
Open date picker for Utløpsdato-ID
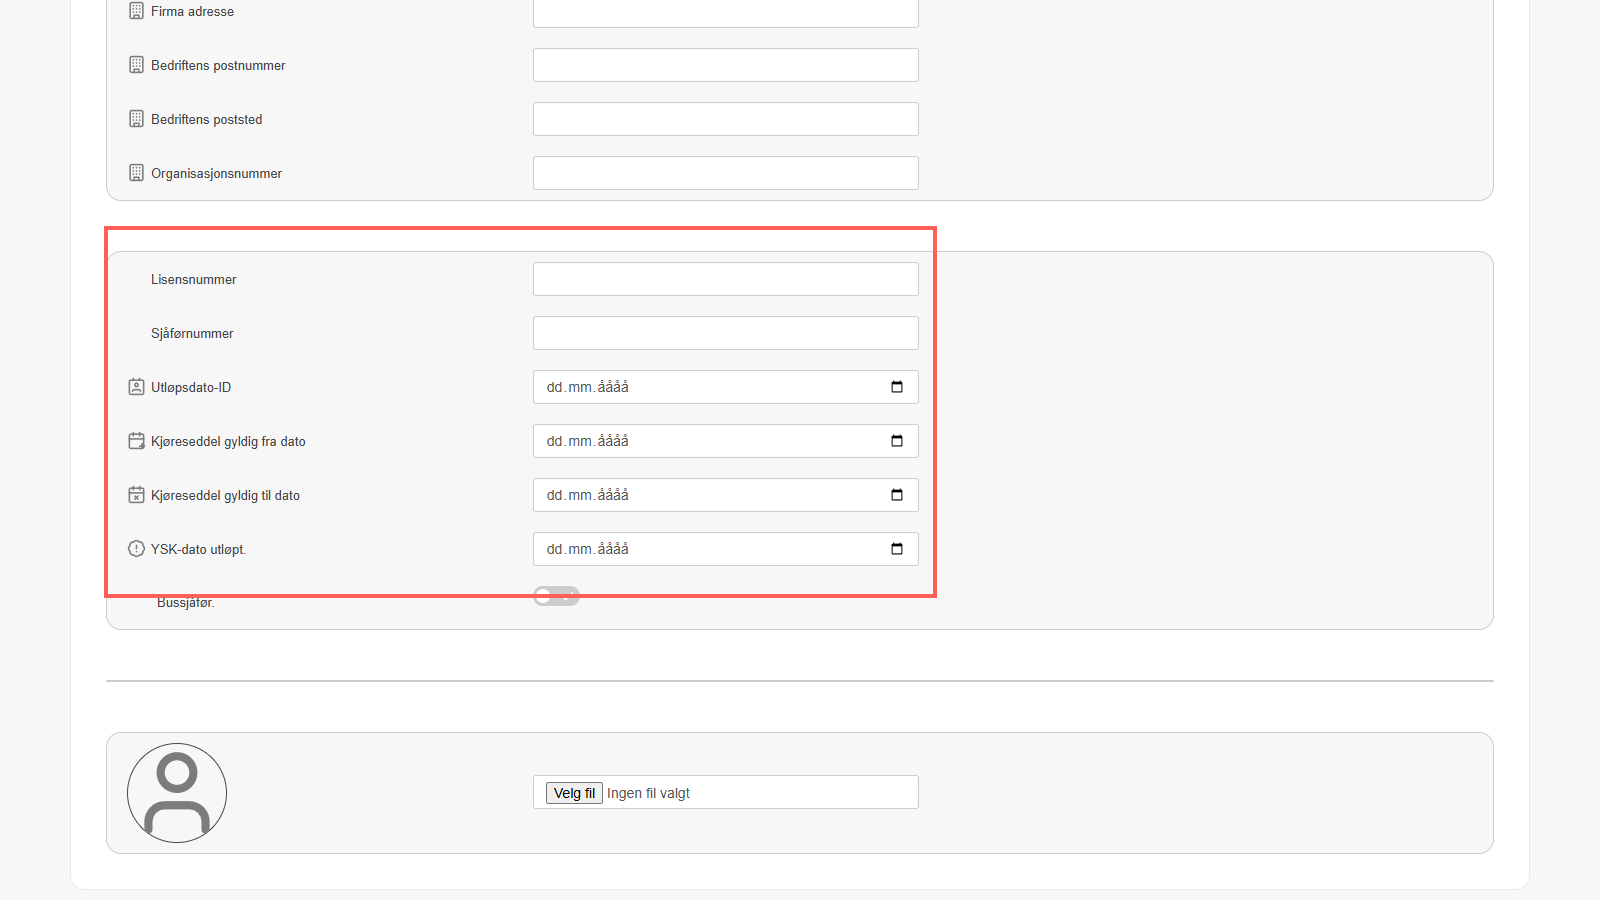(x=897, y=387)
